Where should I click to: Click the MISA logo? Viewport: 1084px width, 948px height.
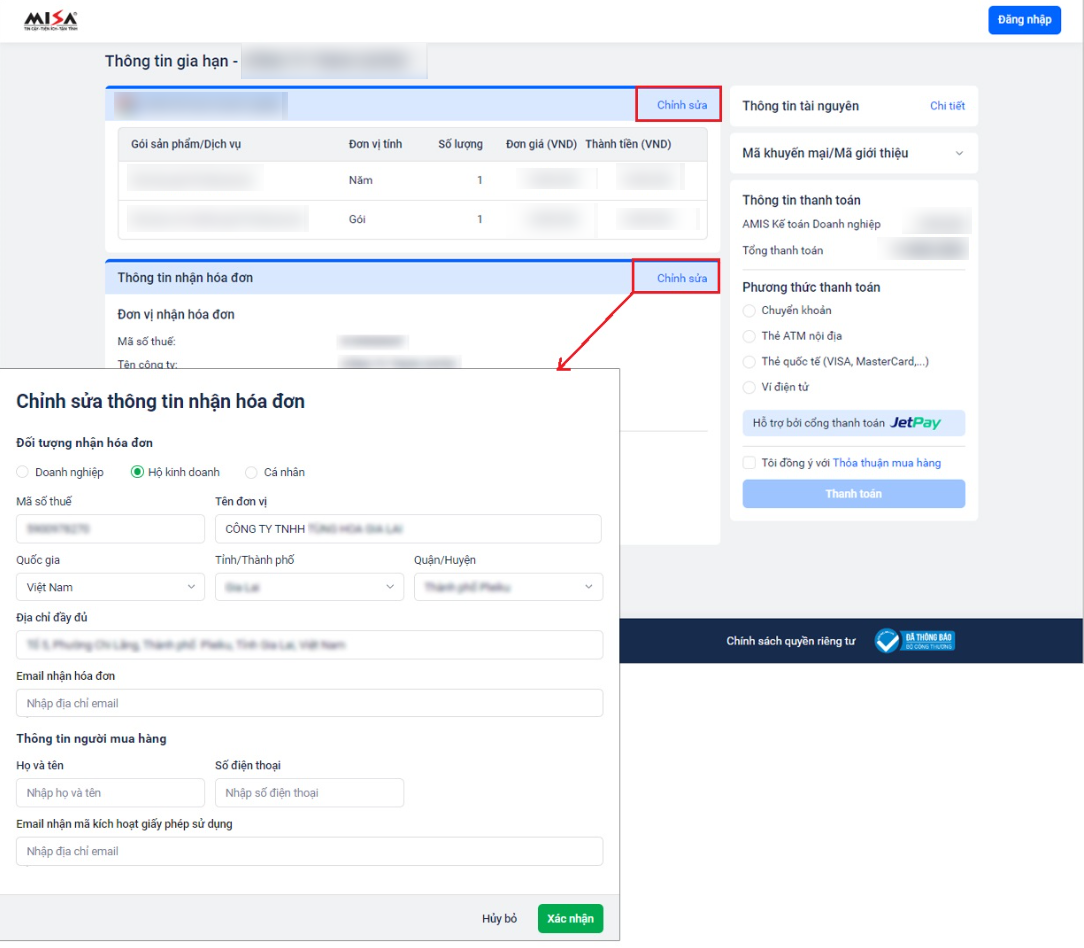click(51, 20)
